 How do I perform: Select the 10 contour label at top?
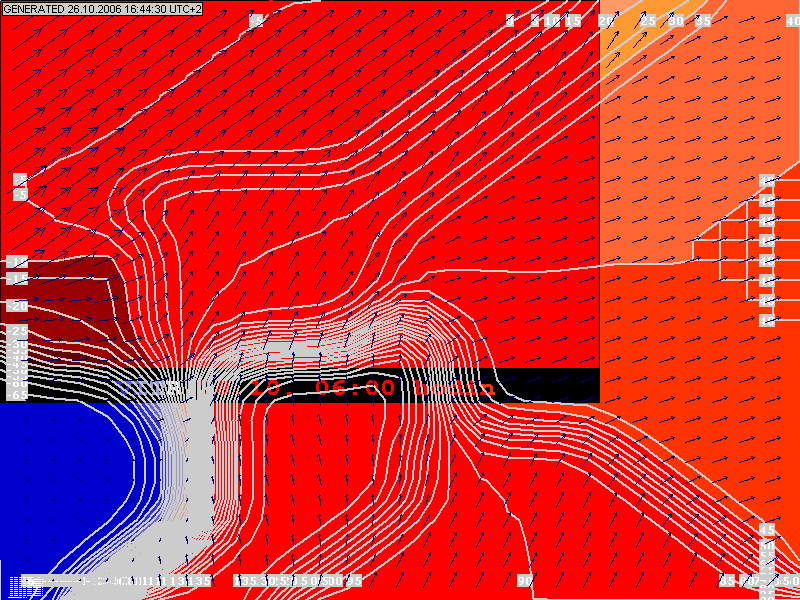[x=552, y=20]
